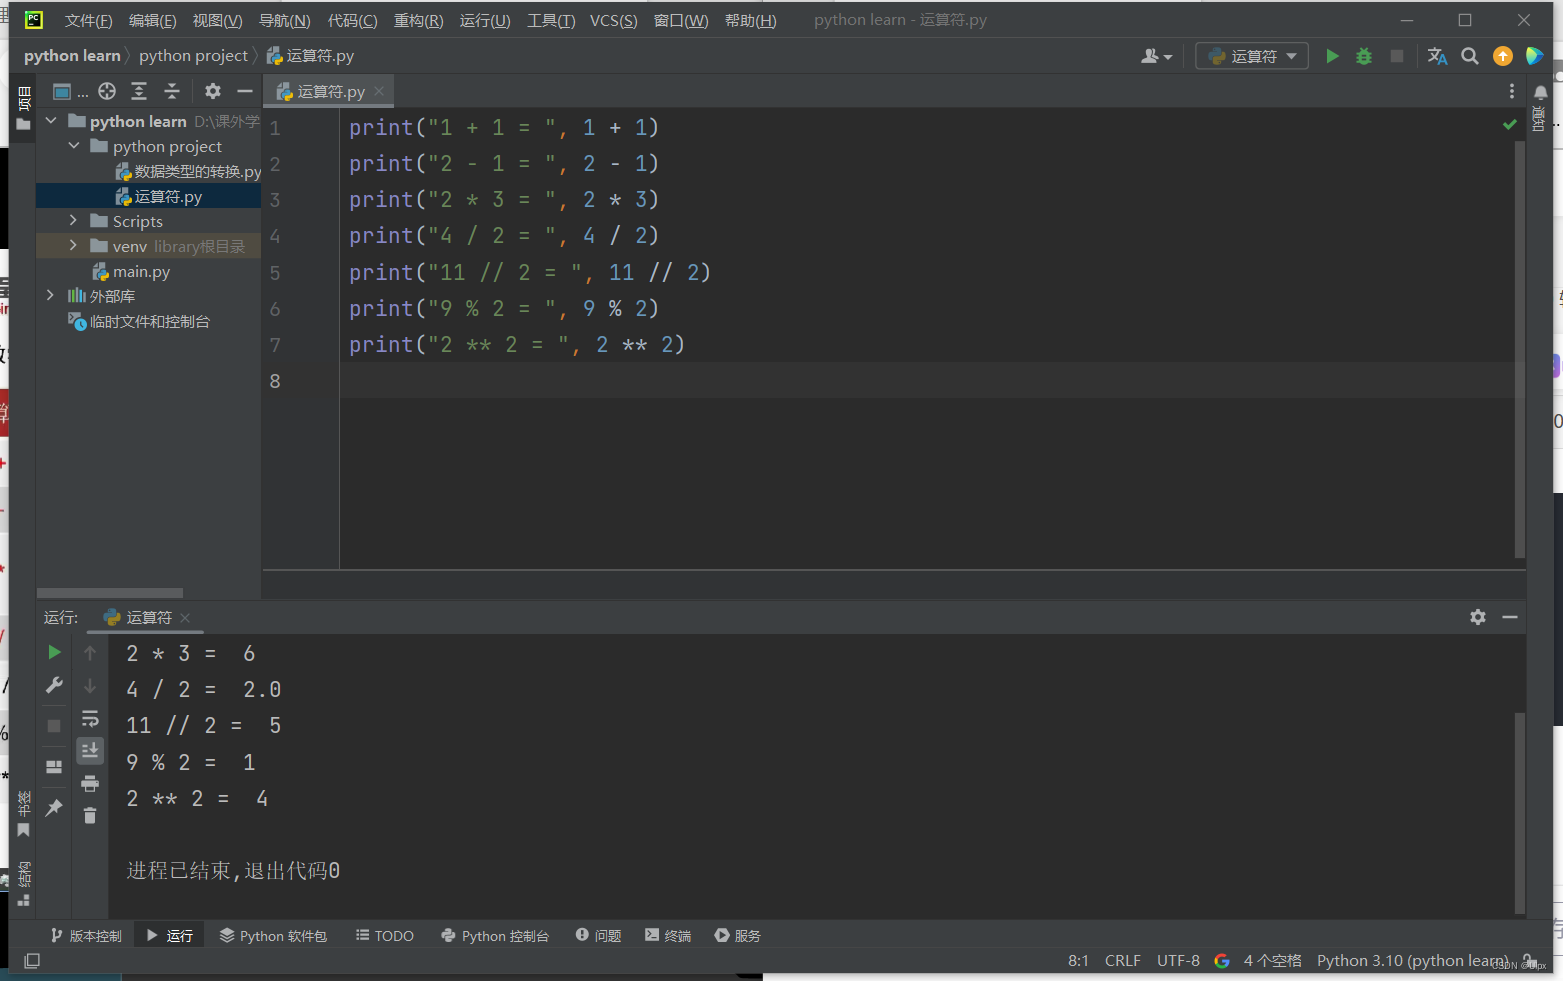Click green checkmark inspection indicator

(1509, 124)
